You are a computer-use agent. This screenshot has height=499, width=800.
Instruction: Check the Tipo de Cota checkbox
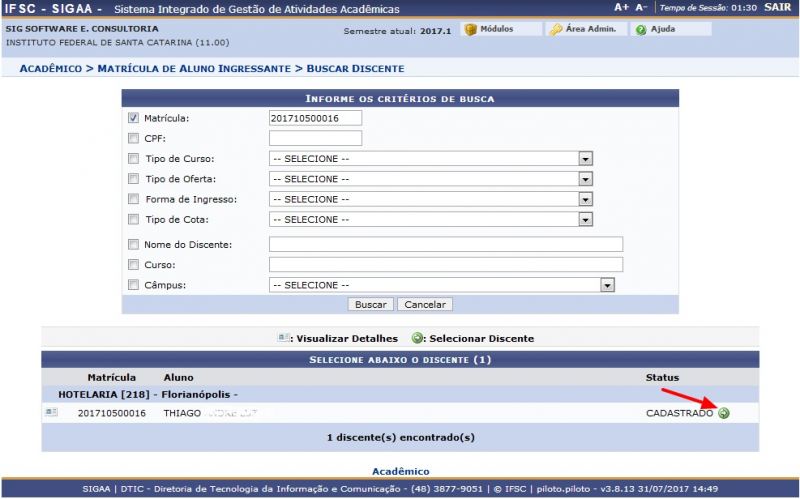coord(134,219)
